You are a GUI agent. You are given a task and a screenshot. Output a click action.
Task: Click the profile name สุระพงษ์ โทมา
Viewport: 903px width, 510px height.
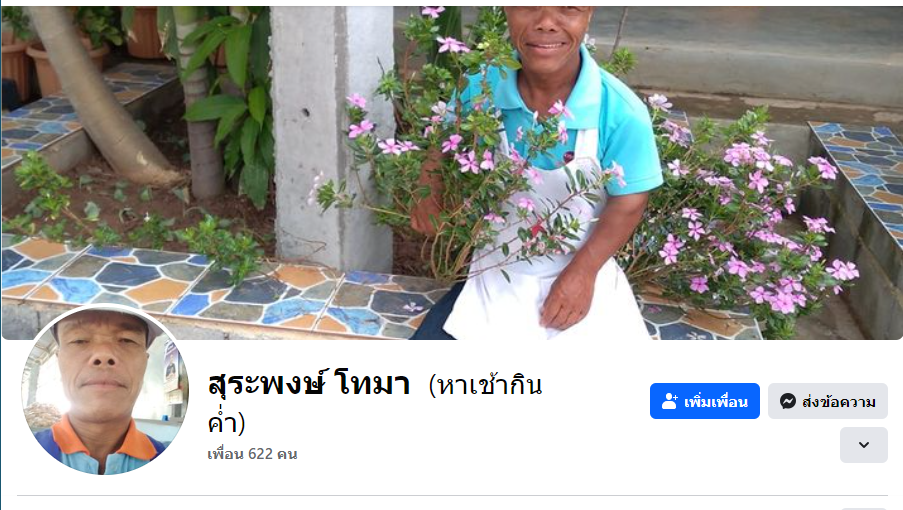[309, 384]
